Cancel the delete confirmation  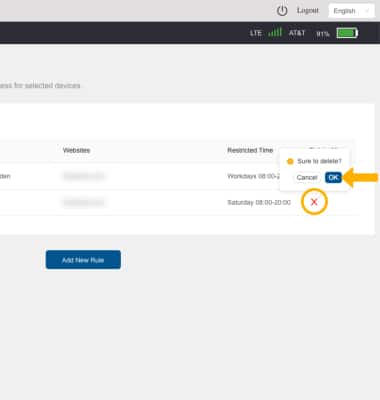pyautogui.click(x=307, y=177)
